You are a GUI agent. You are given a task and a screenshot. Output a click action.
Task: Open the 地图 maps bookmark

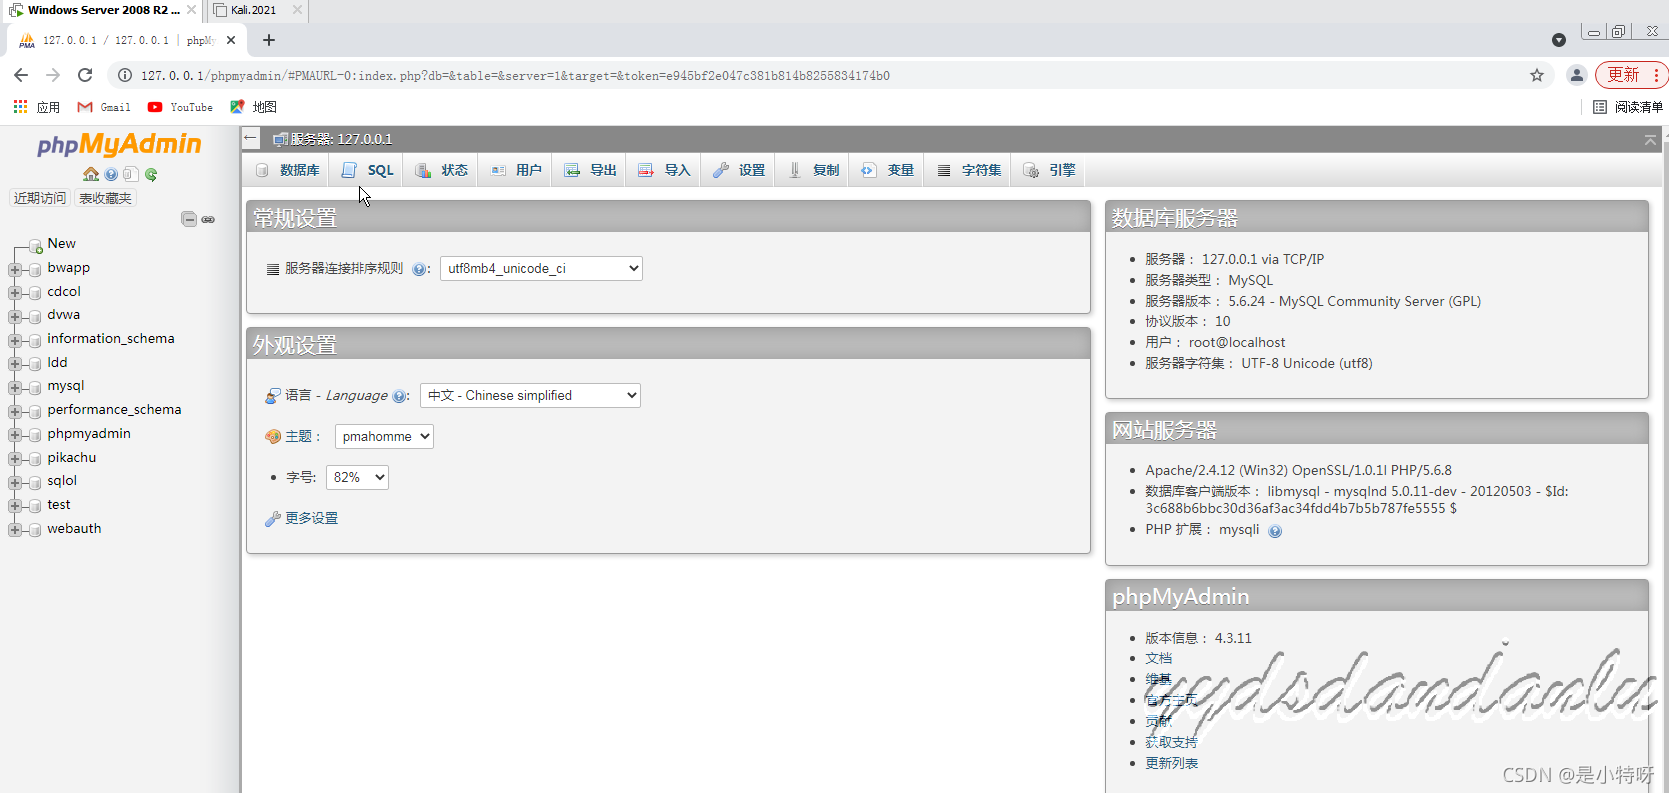[x=253, y=107]
